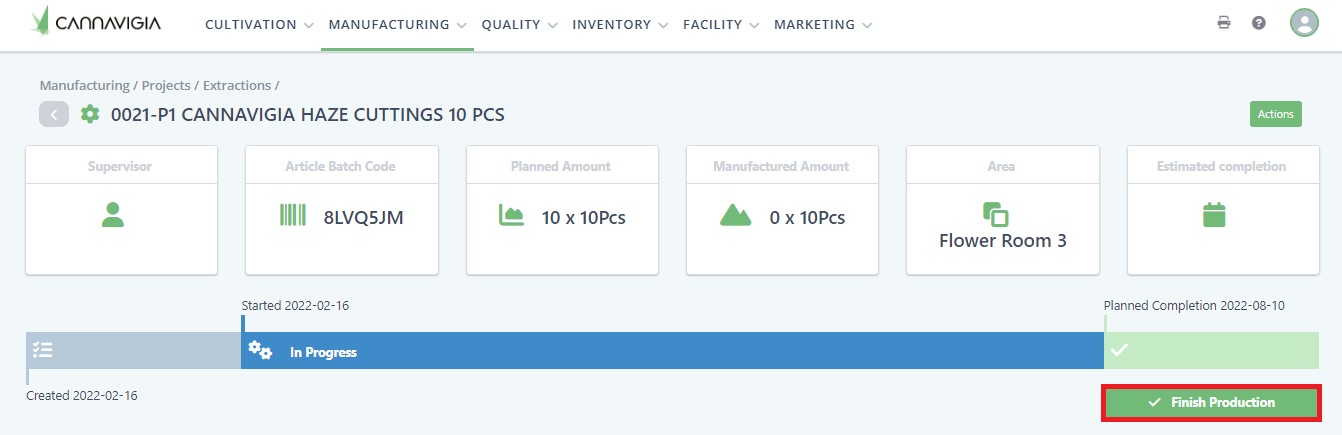Expand the Inventory dropdown menu
This screenshot has width=1342, height=435.
pyautogui.click(x=619, y=25)
